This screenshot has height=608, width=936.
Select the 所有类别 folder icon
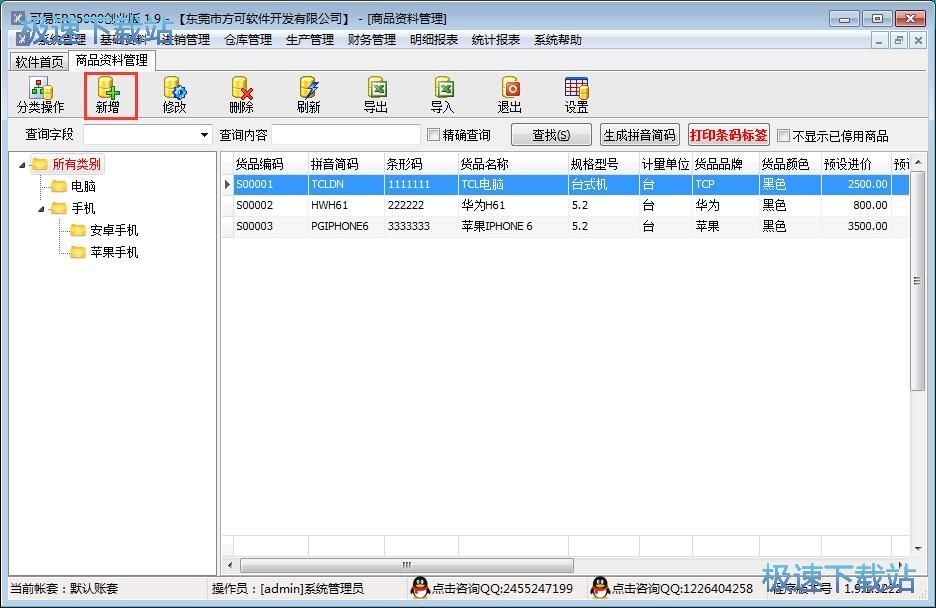point(39,164)
